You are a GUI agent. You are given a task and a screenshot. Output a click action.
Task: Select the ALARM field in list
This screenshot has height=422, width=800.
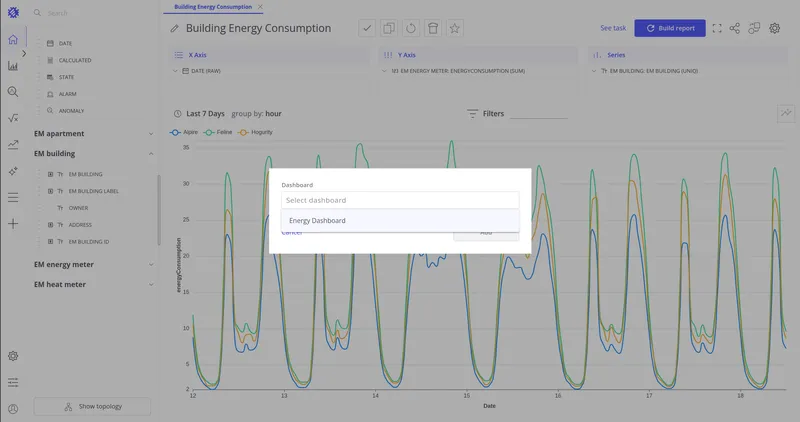pyautogui.click(x=67, y=94)
